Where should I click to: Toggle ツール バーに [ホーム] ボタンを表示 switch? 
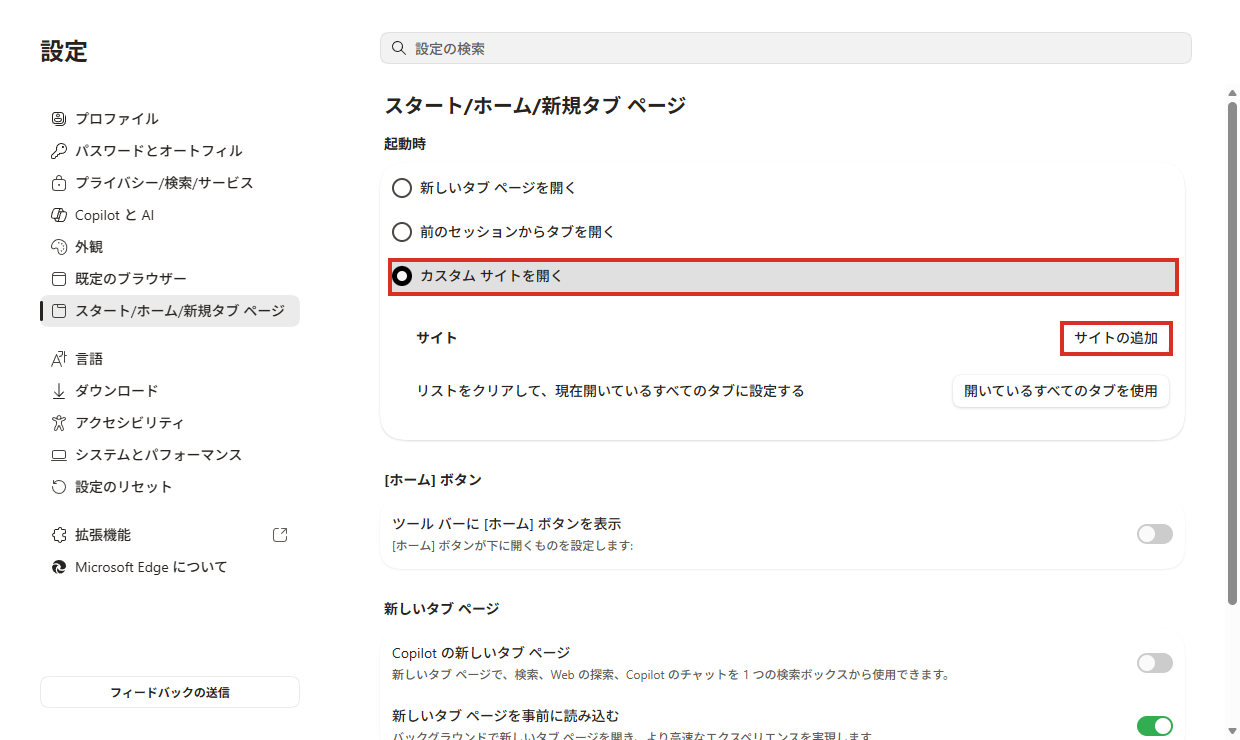pos(1154,534)
